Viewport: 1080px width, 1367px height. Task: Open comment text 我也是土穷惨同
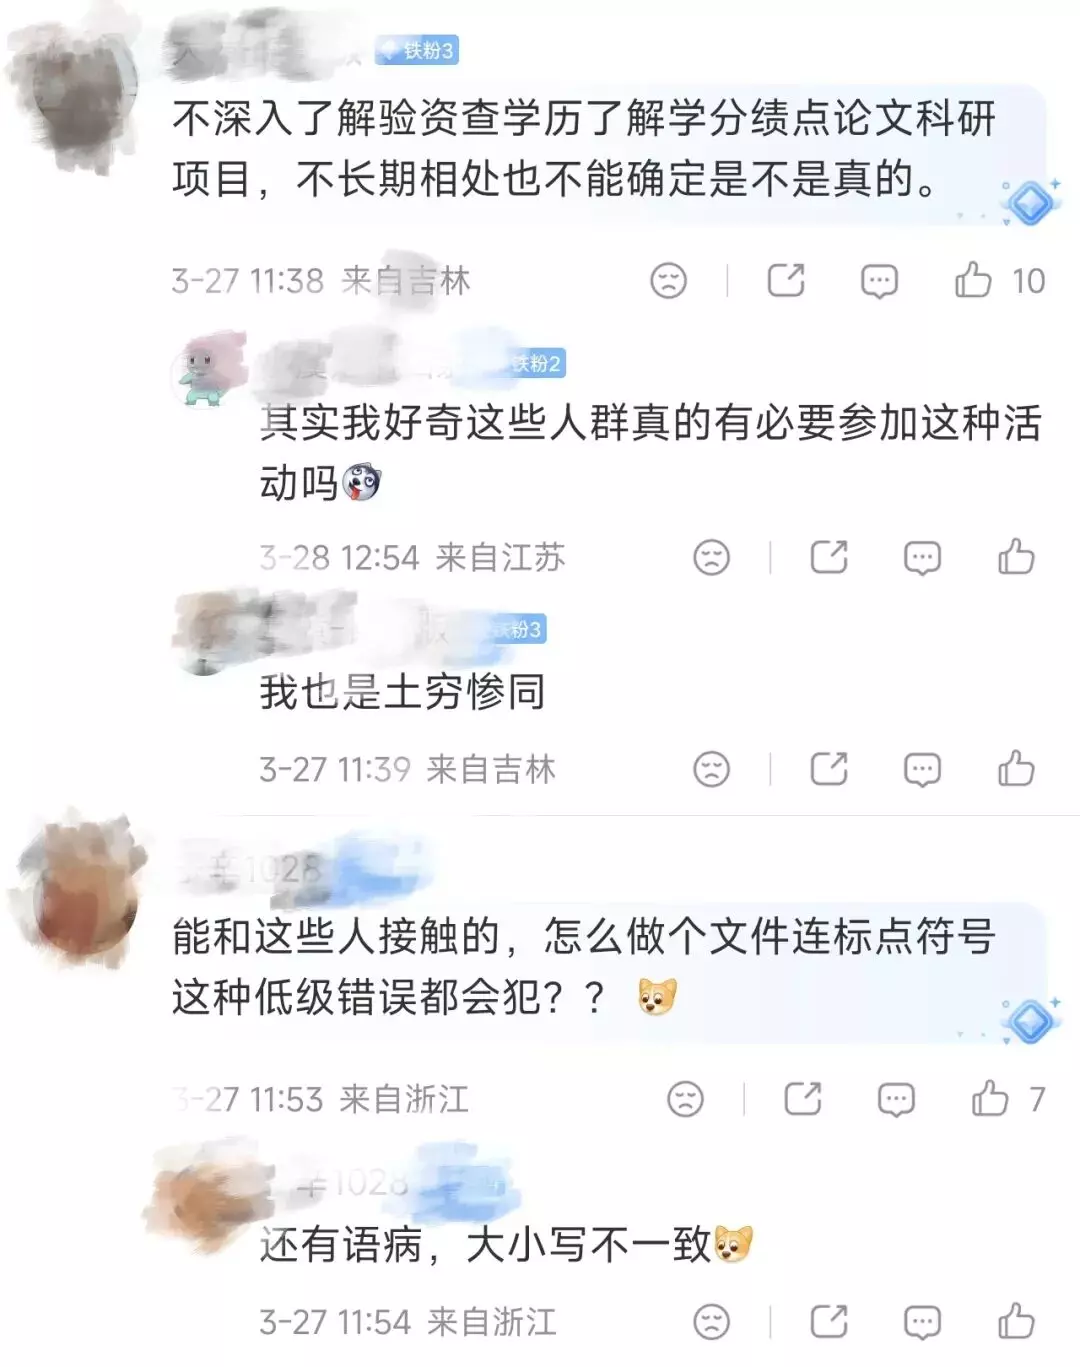pos(402,692)
